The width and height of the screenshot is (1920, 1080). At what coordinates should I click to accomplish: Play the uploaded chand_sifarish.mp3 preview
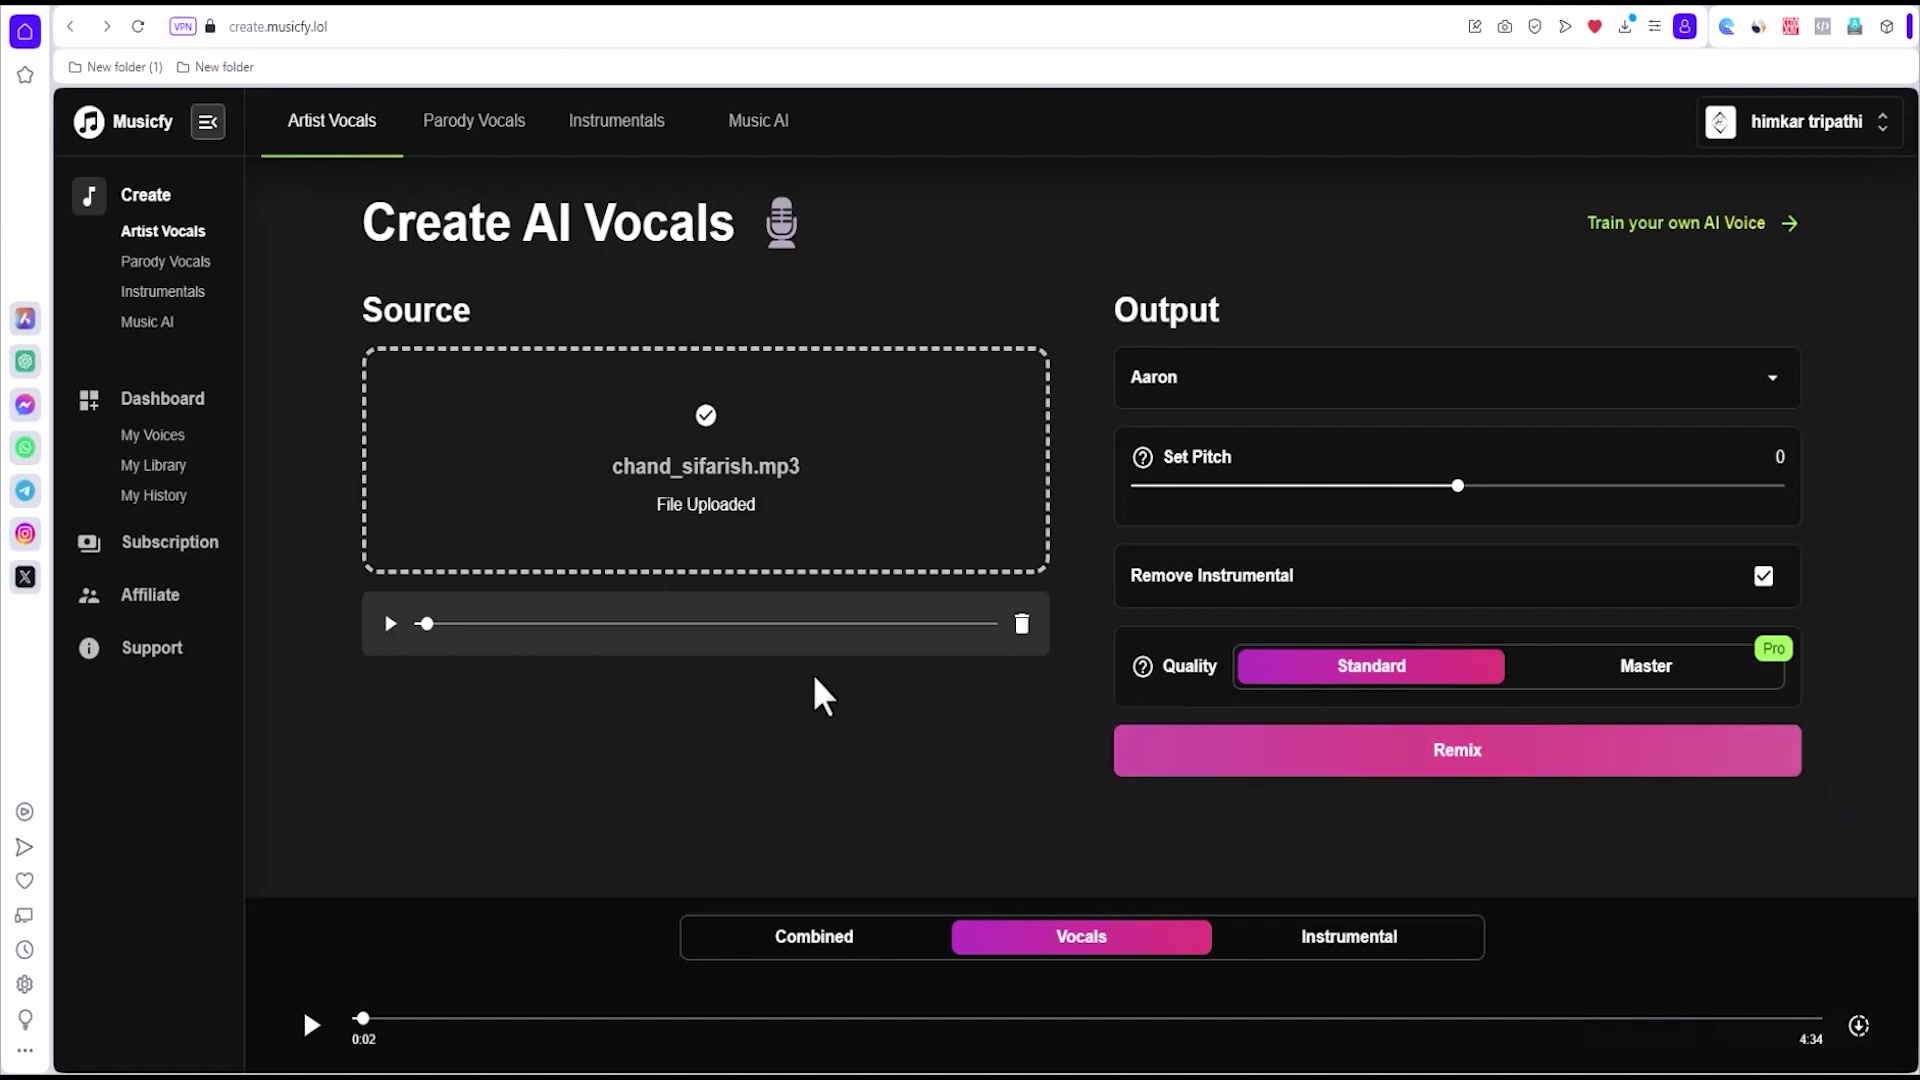tap(391, 624)
